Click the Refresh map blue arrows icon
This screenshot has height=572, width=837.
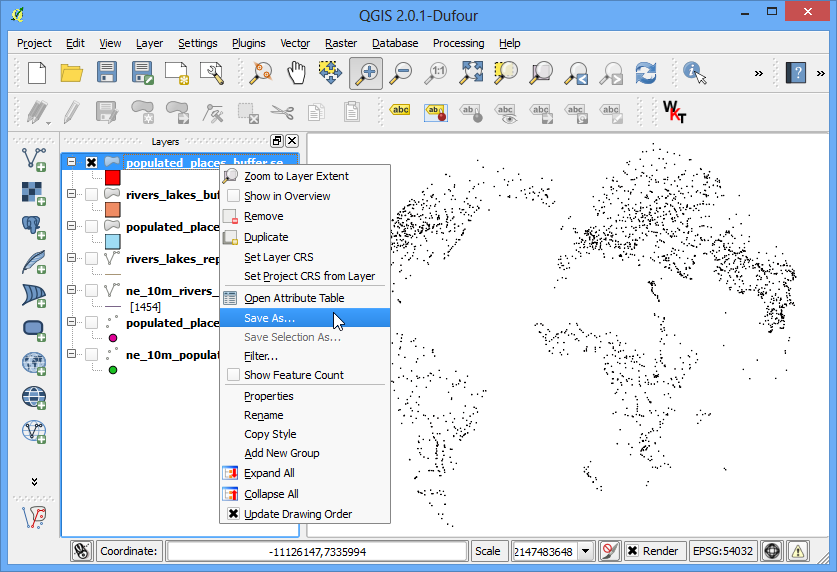pos(646,73)
